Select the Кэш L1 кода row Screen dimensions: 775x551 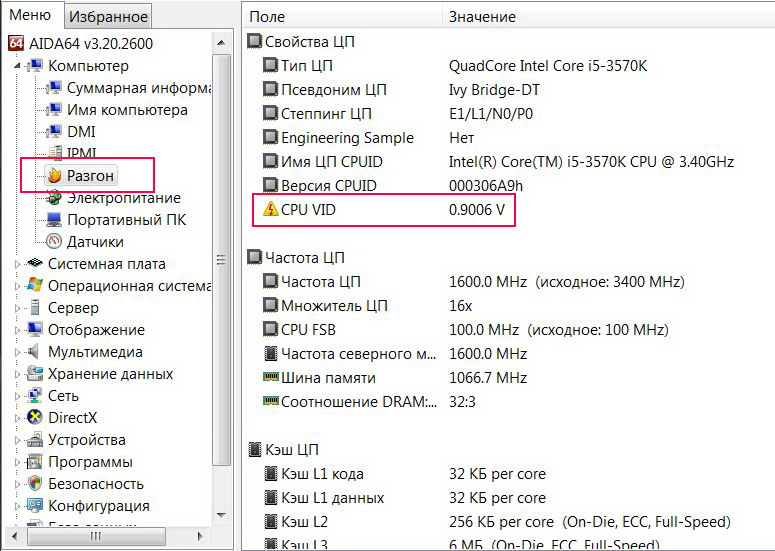(x=509, y=473)
